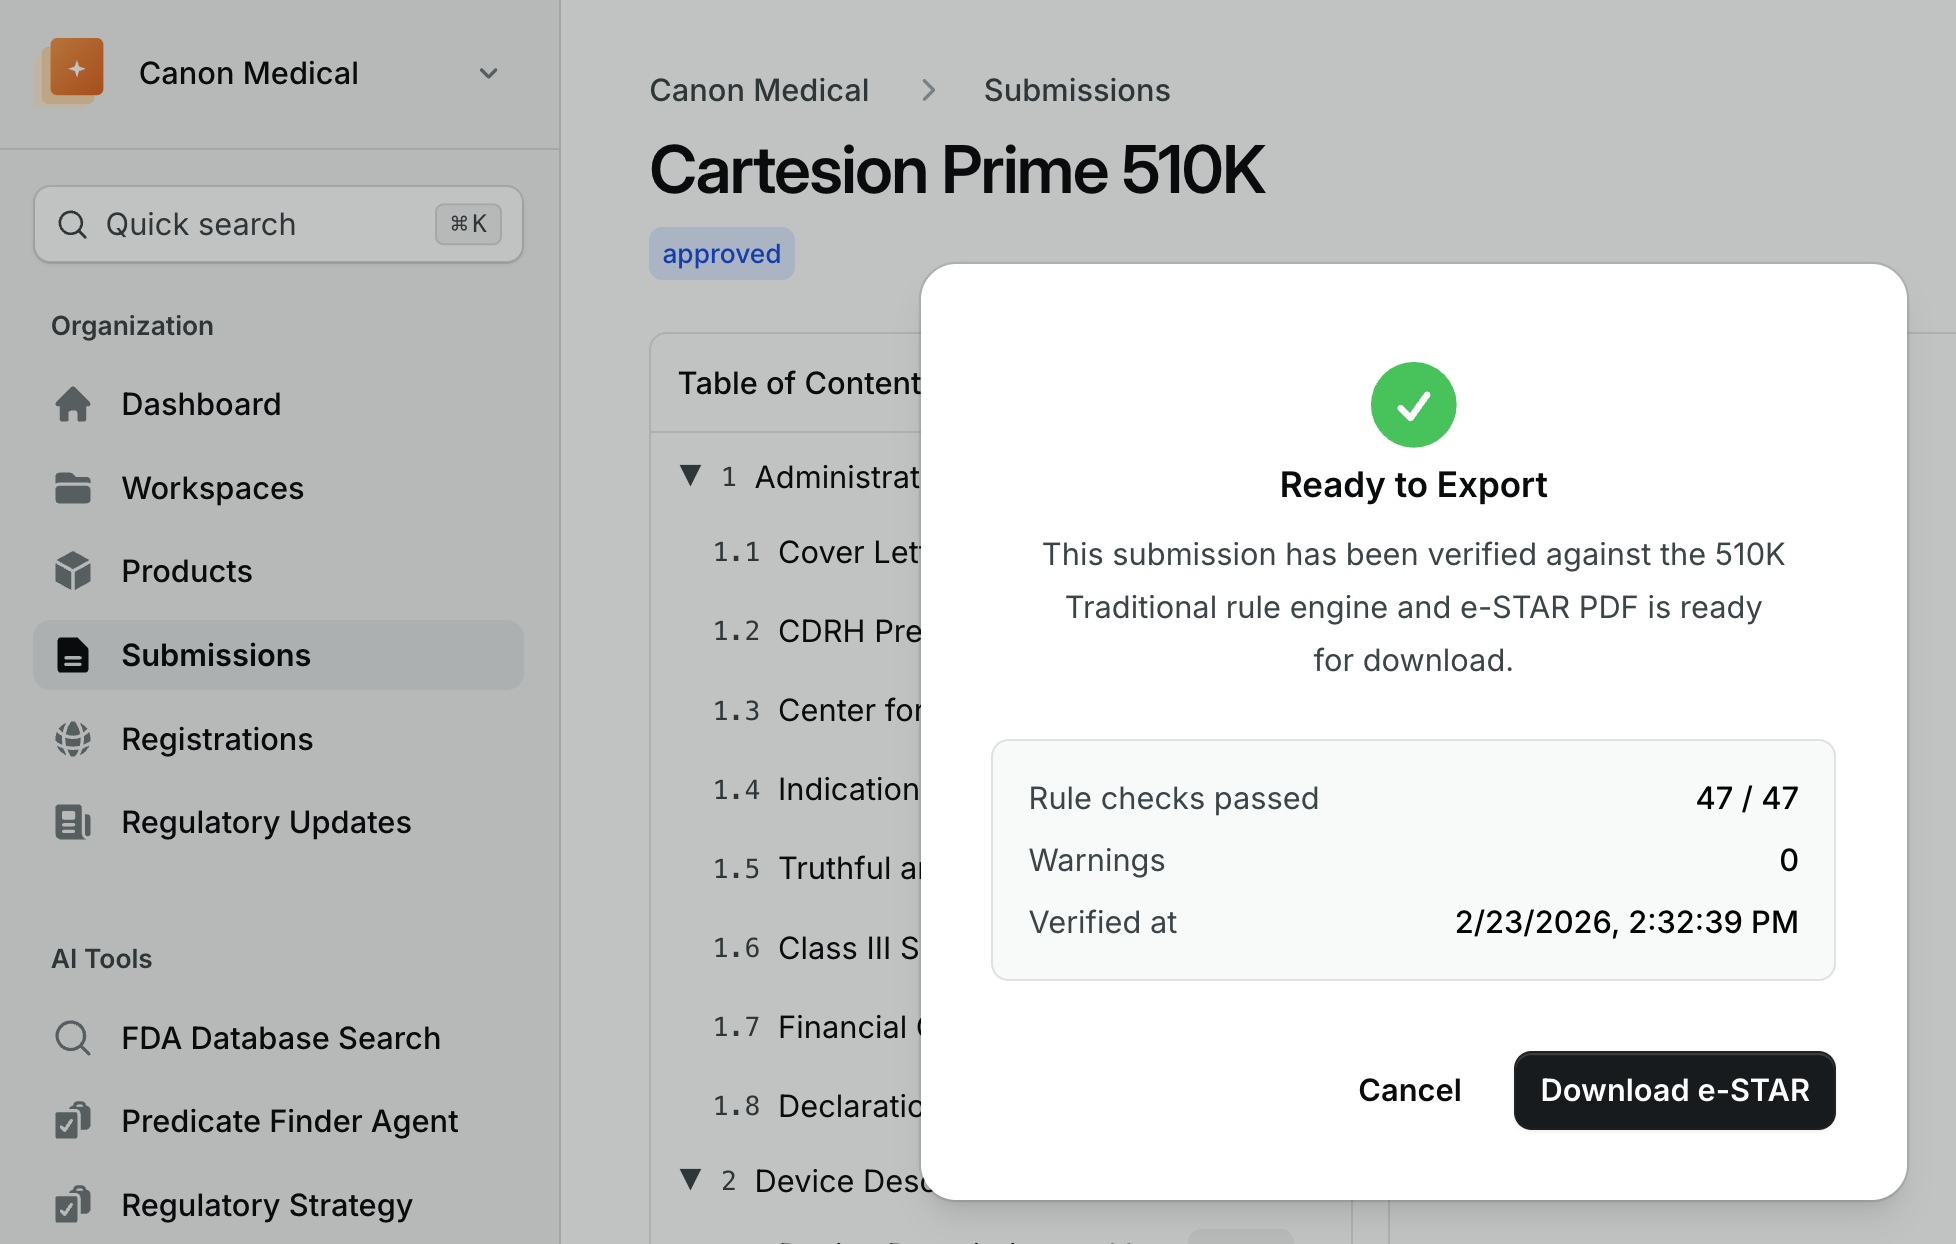Click the Workspaces folder icon
The width and height of the screenshot is (1956, 1244).
click(73, 488)
